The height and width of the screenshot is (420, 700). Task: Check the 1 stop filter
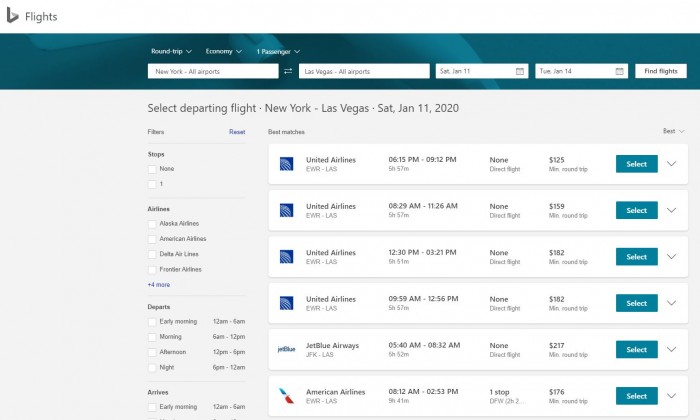pyautogui.click(x=152, y=184)
